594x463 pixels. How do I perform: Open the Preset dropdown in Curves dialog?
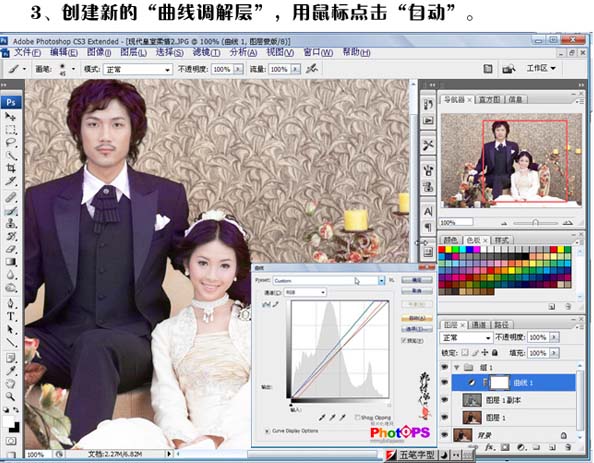381,280
